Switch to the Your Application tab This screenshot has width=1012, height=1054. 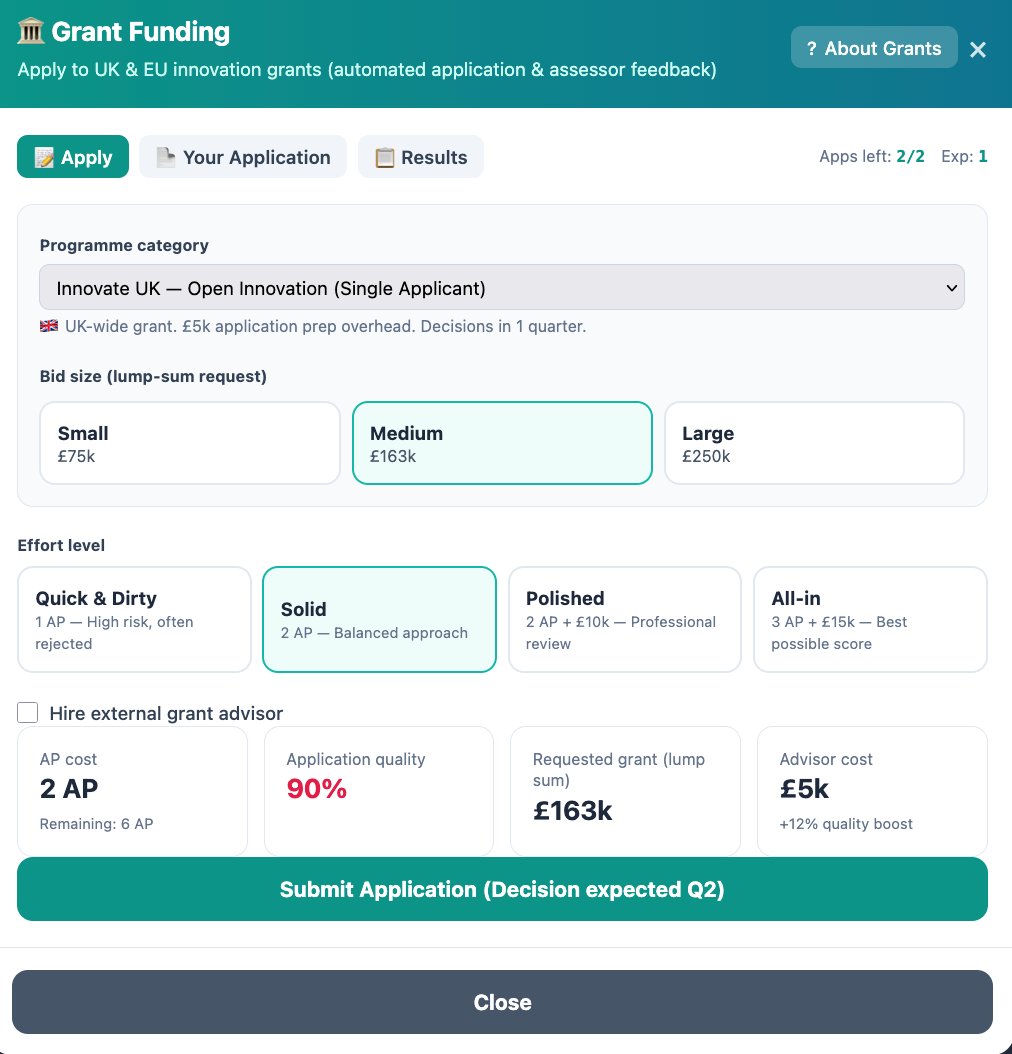coord(243,157)
